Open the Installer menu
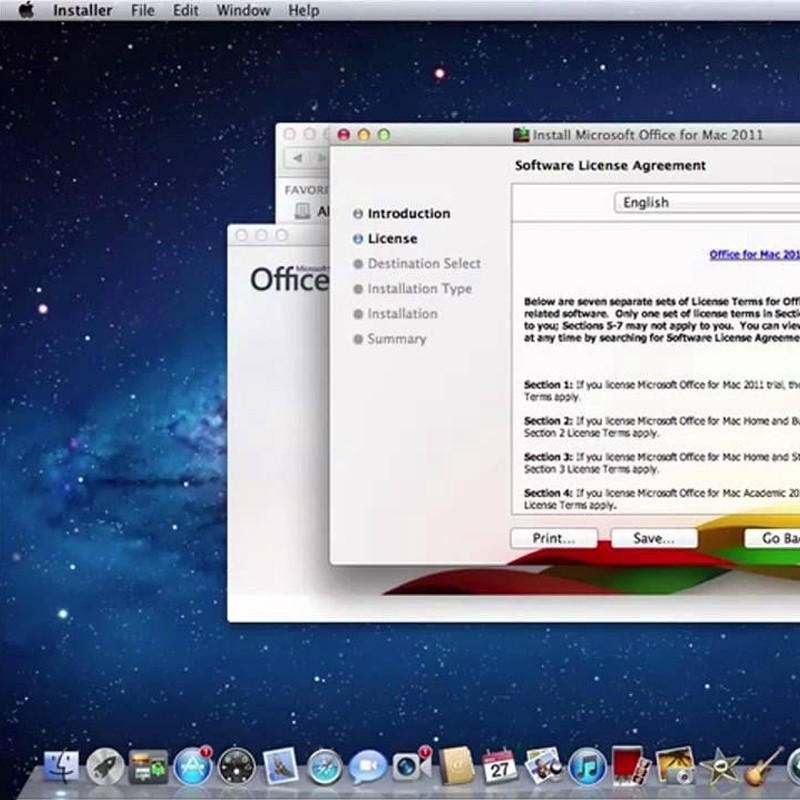The image size is (800, 800). (82, 11)
